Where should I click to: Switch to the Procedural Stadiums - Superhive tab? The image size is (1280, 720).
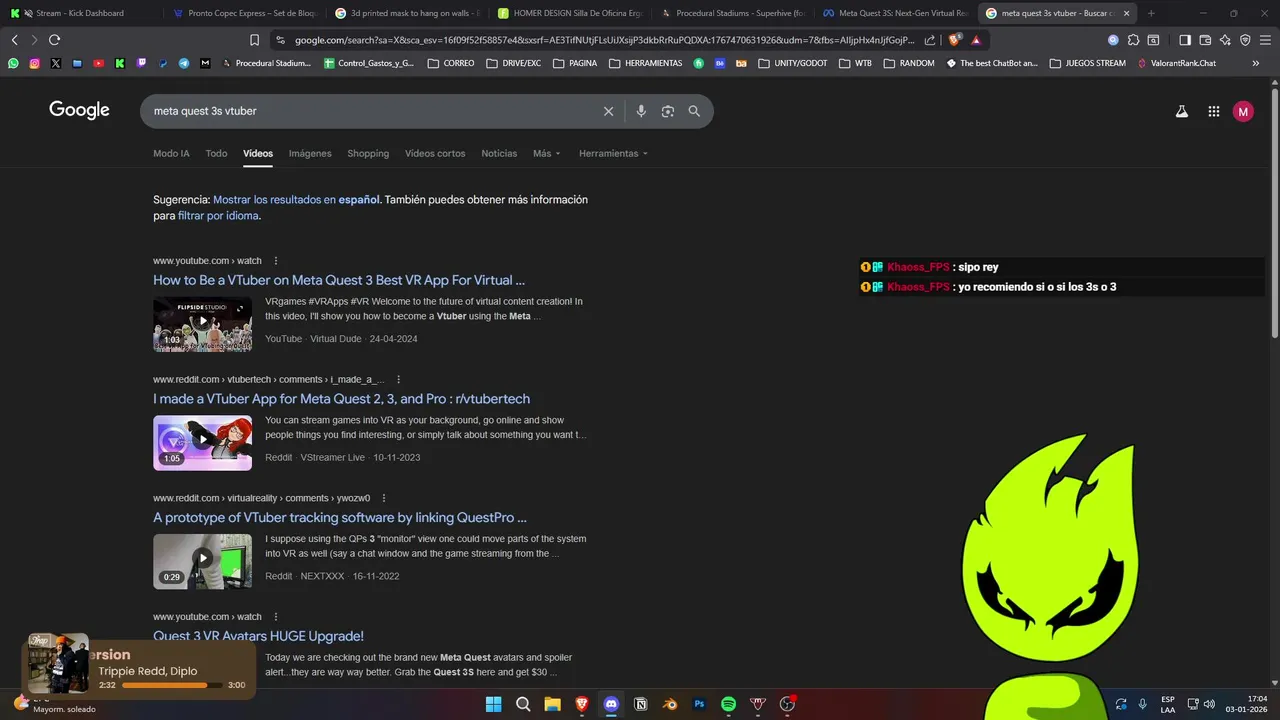(732, 13)
